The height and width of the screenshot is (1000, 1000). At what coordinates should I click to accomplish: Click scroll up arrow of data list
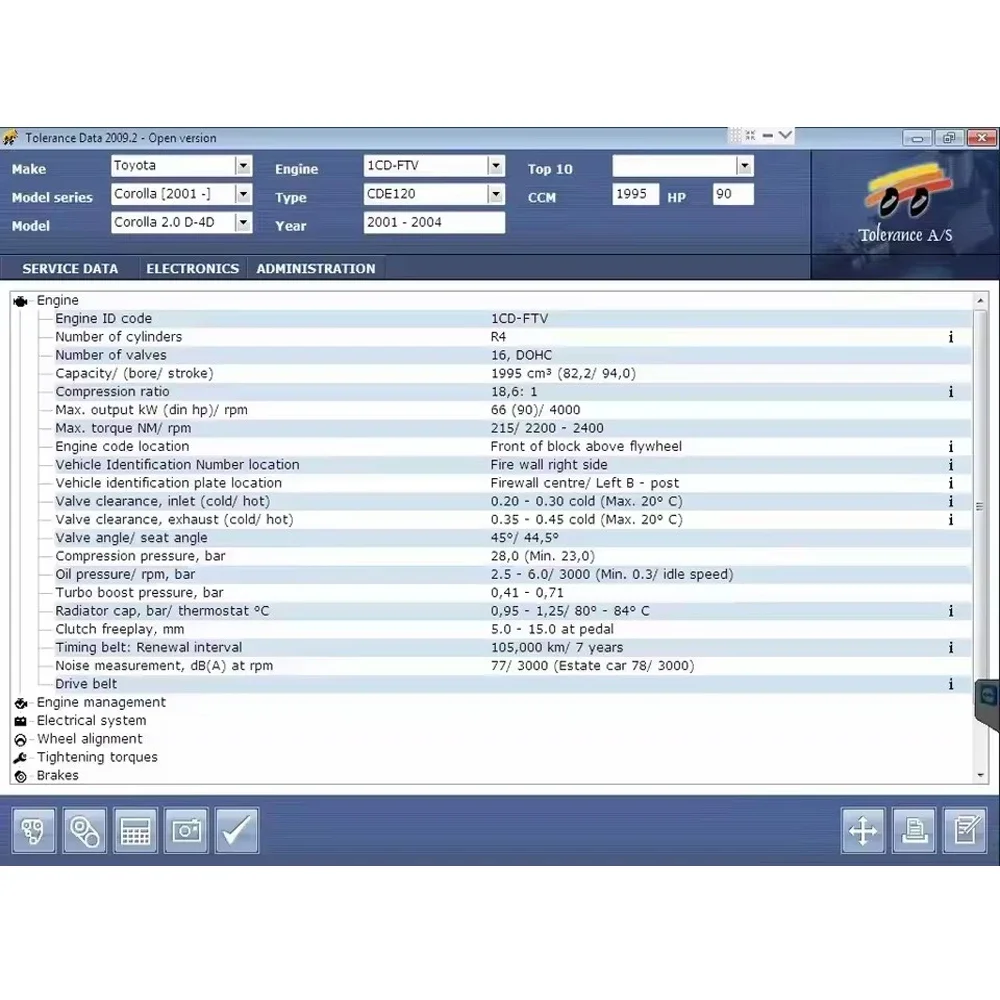coord(980,300)
